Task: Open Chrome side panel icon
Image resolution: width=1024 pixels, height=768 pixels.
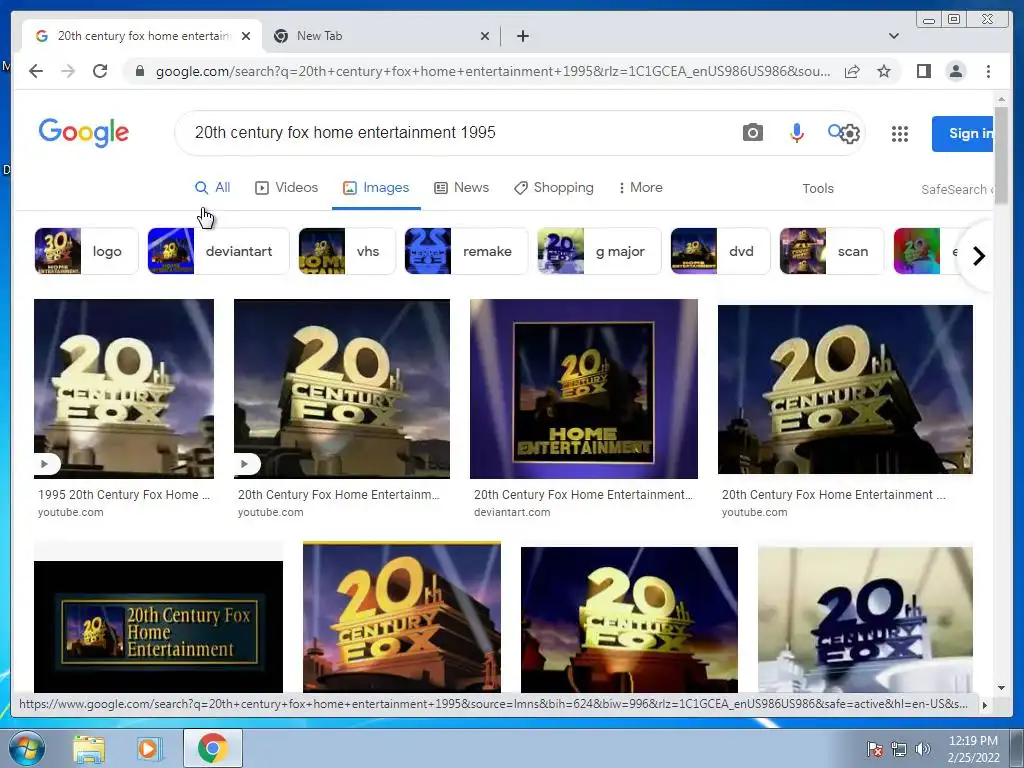Action: pos(923,71)
